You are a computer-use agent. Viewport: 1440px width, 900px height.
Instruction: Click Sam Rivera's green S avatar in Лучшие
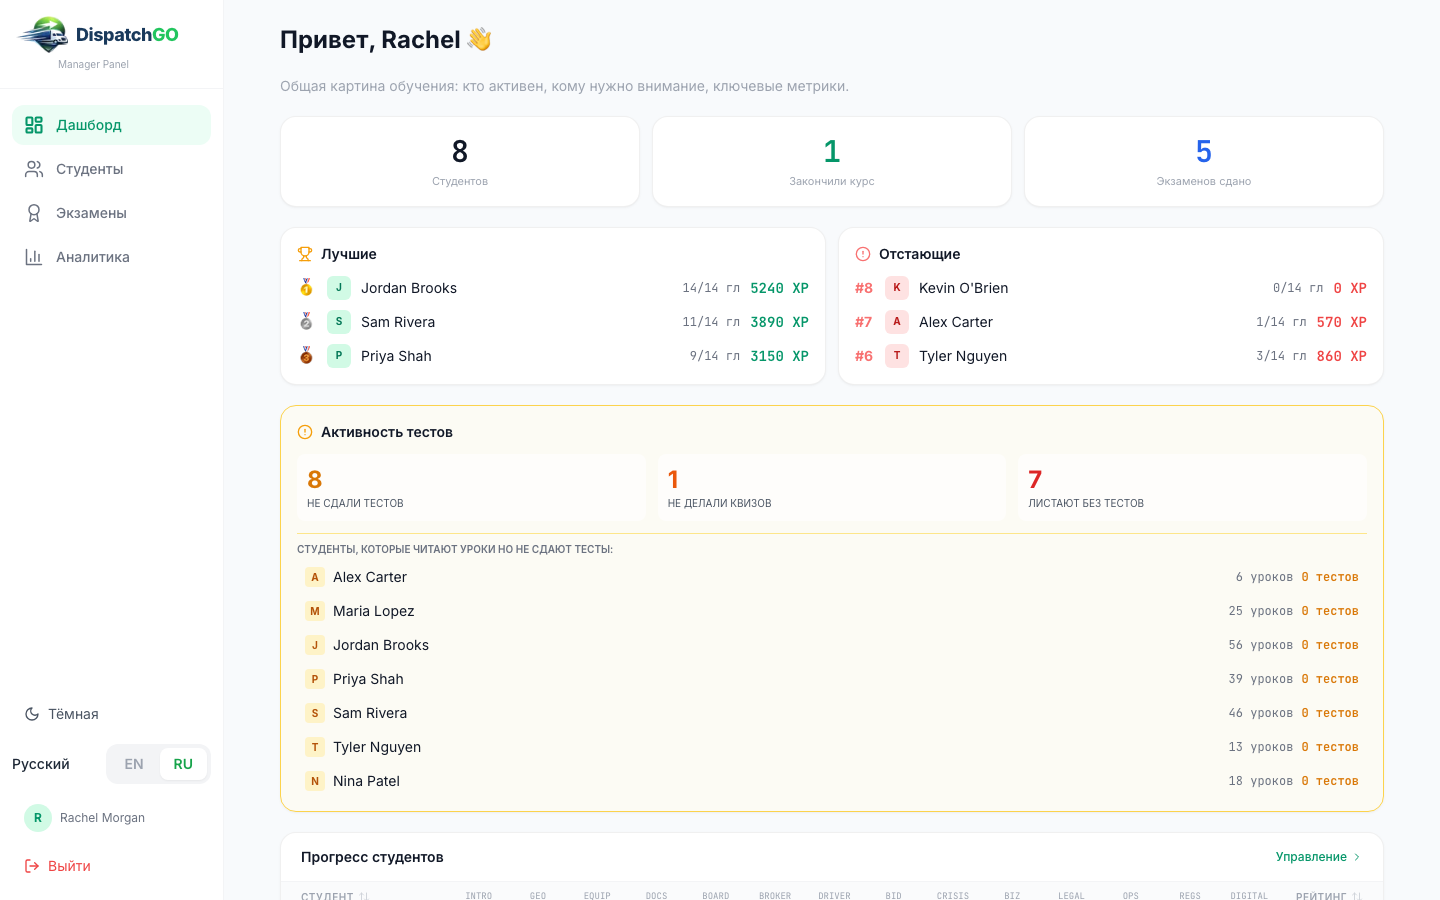pyautogui.click(x=339, y=322)
